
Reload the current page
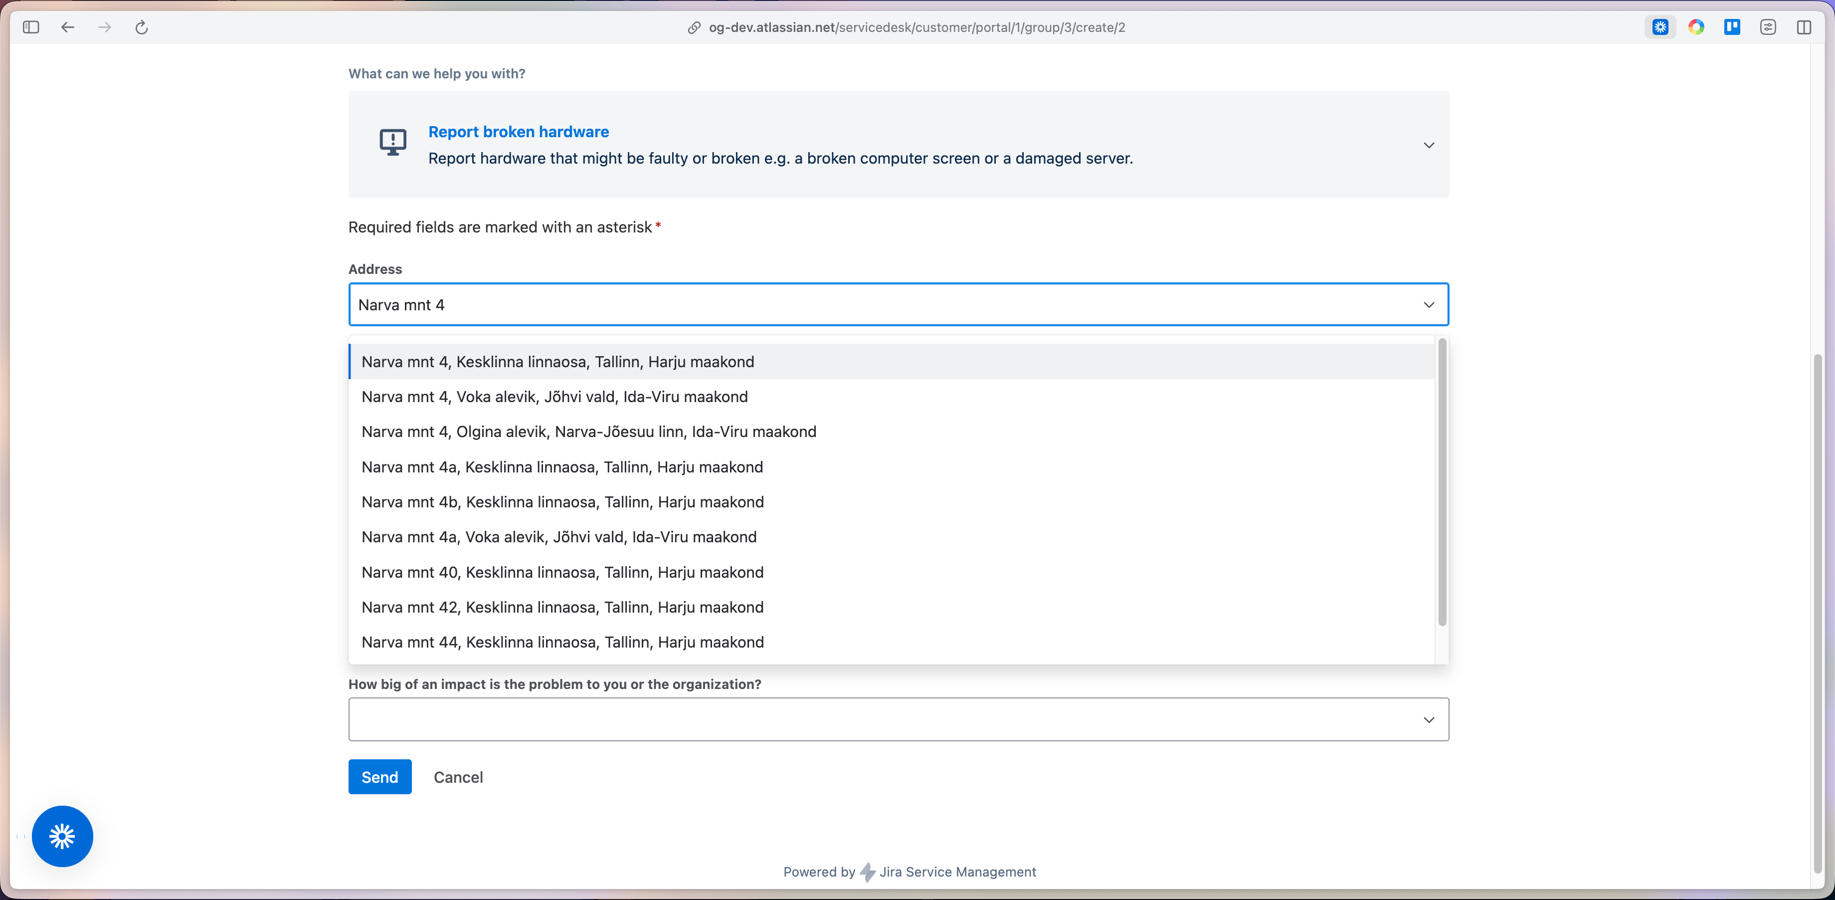[x=141, y=27]
